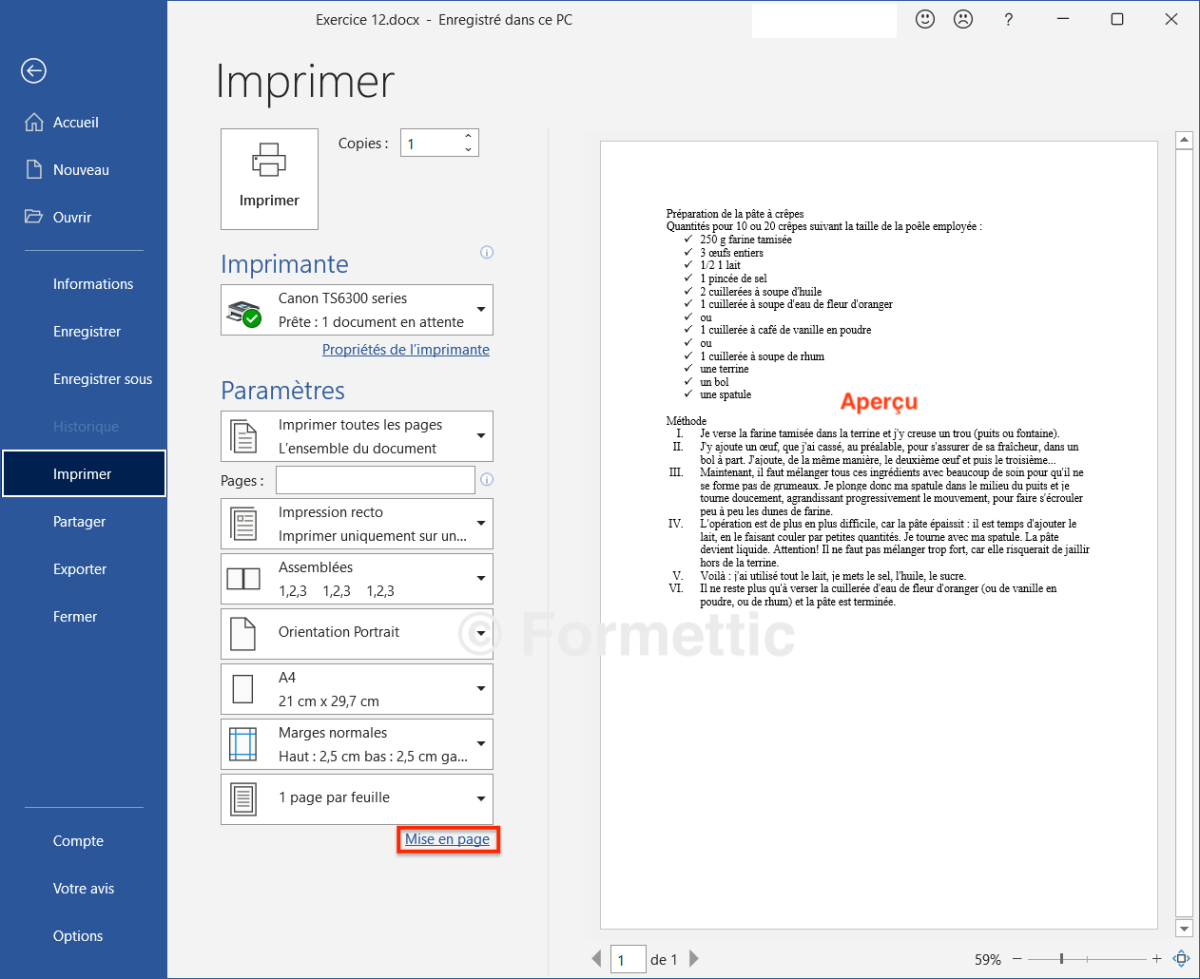Open the Canon TS6300 series printer dropdown
Screen dimensions: 1200x979
(x=356, y=310)
